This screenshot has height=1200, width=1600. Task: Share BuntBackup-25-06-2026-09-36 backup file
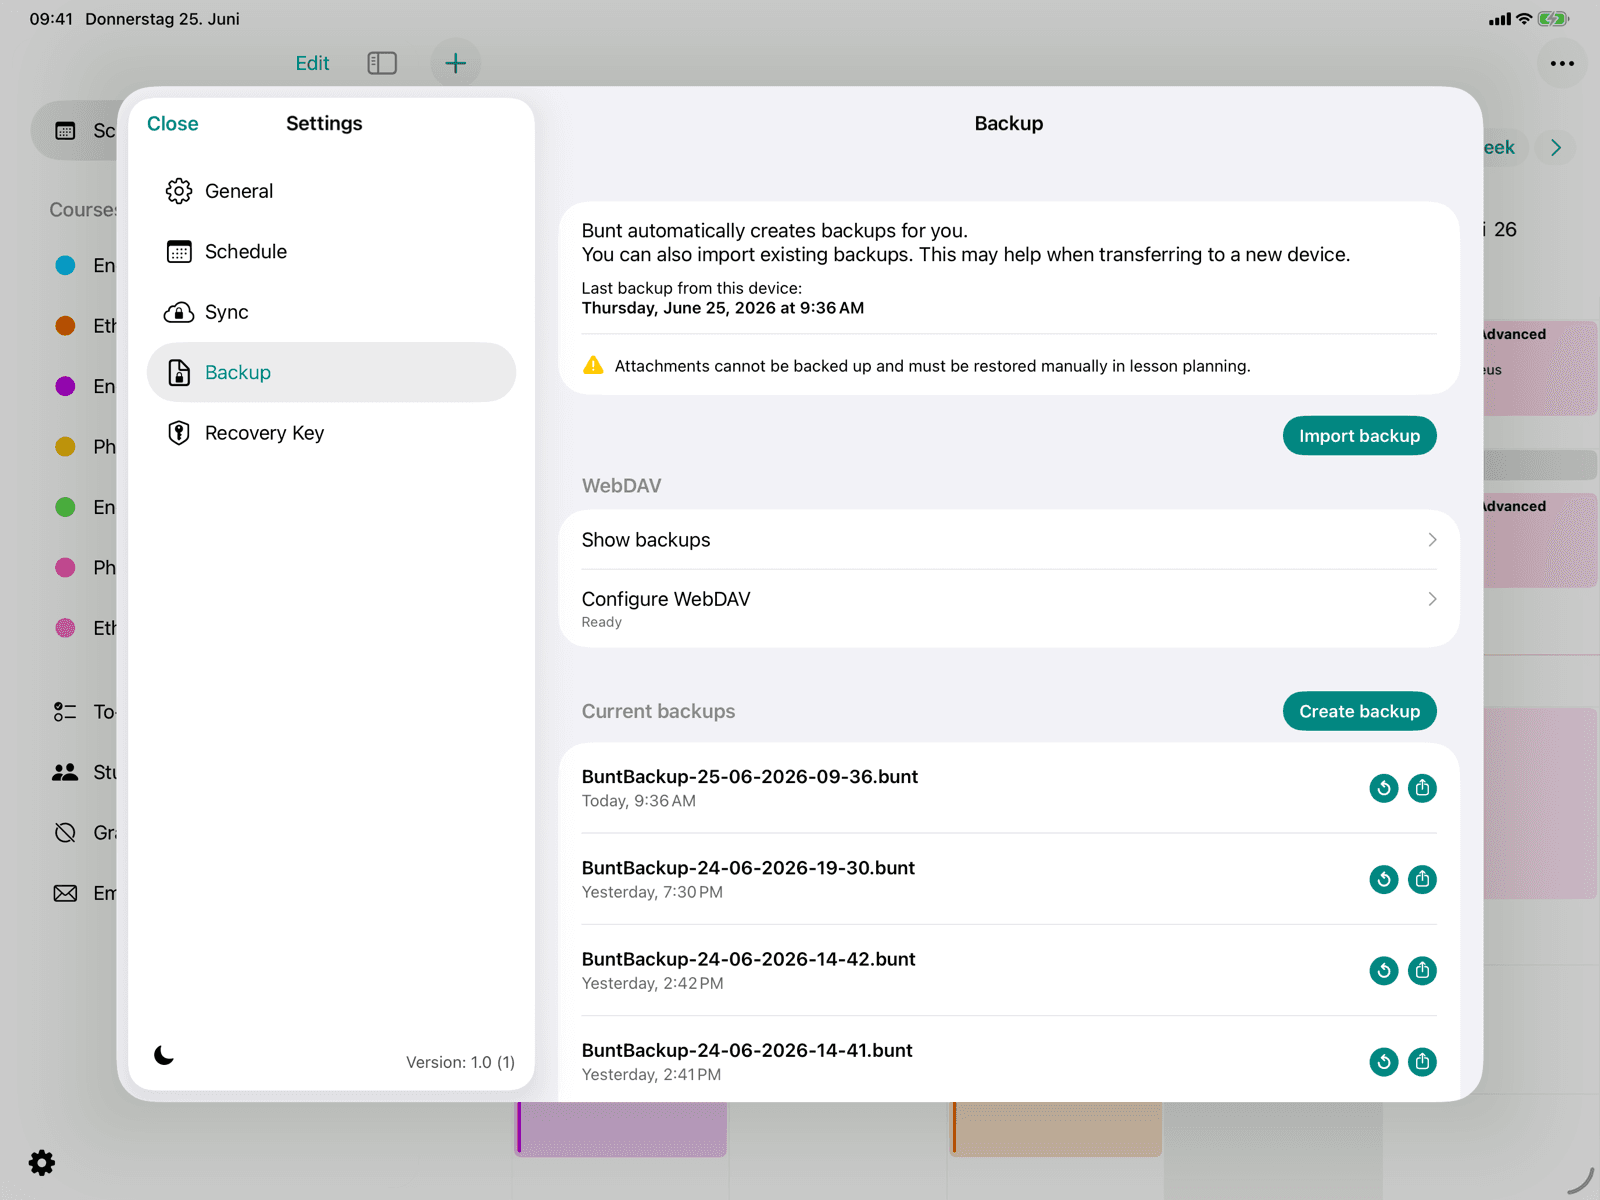tap(1422, 788)
